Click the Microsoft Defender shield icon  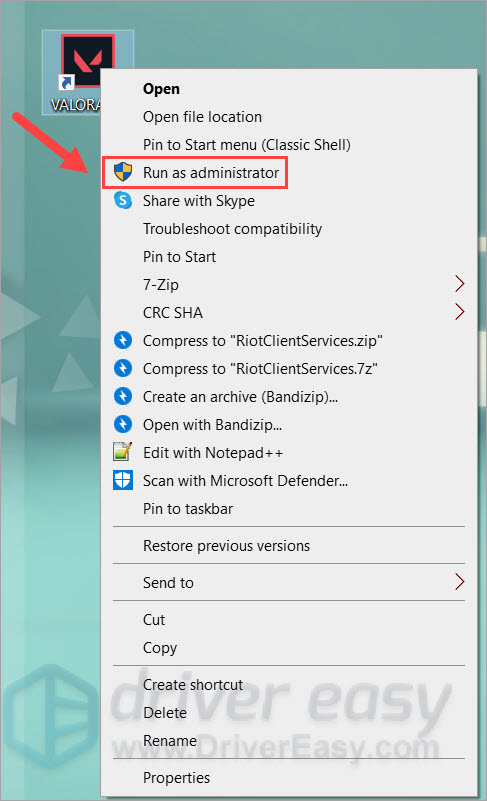pyautogui.click(x=123, y=480)
